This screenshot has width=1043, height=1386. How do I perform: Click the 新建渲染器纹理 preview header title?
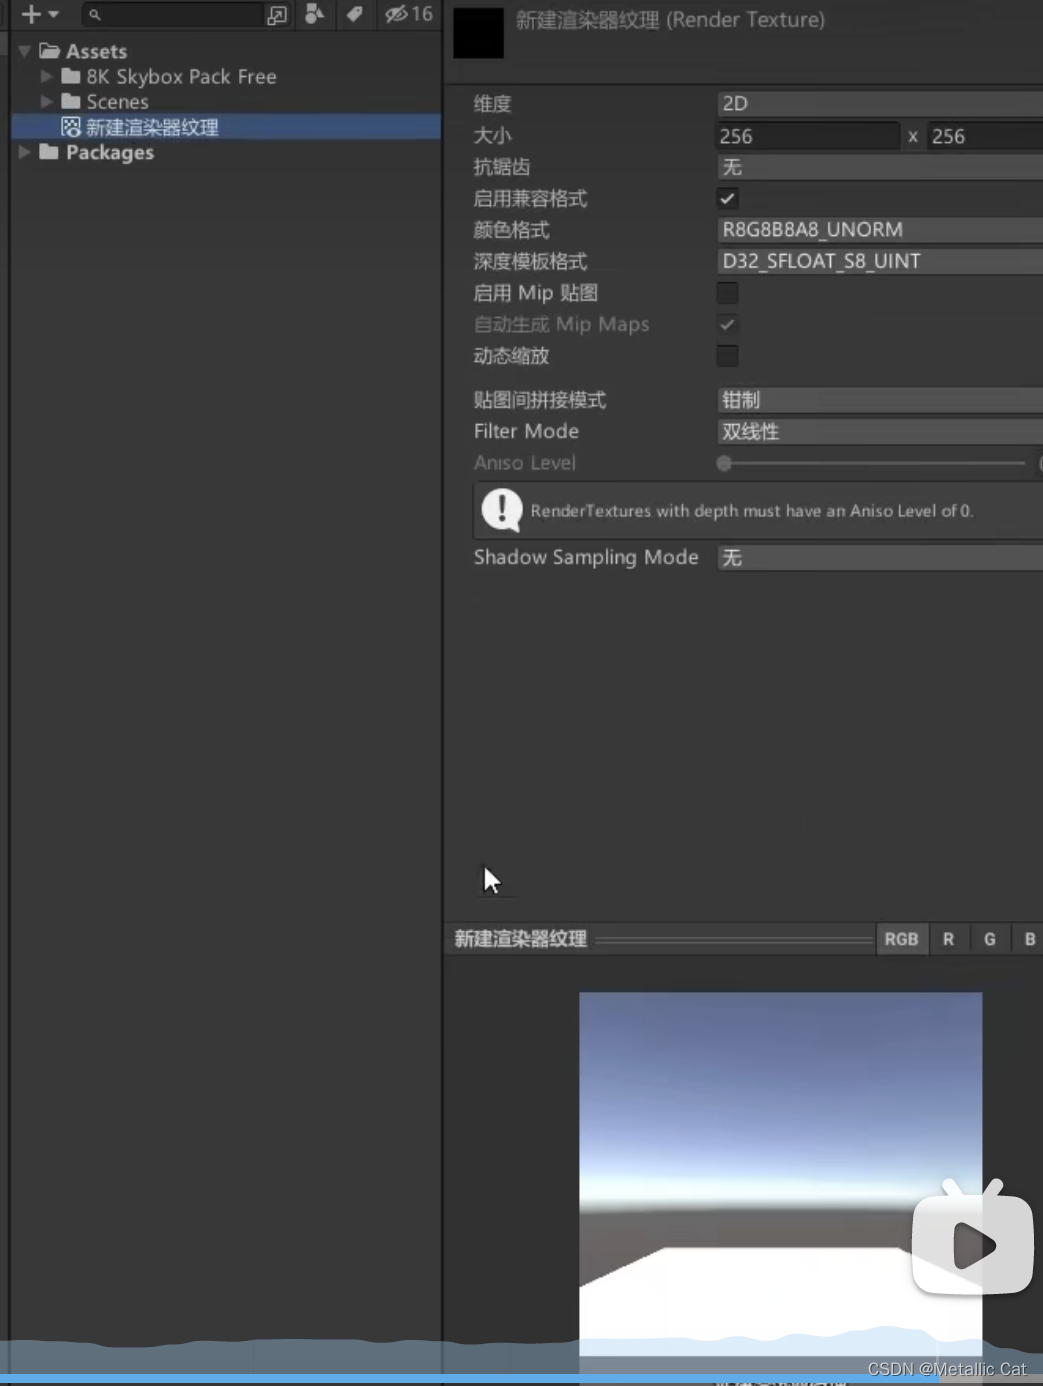pyautogui.click(x=520, y=939)
